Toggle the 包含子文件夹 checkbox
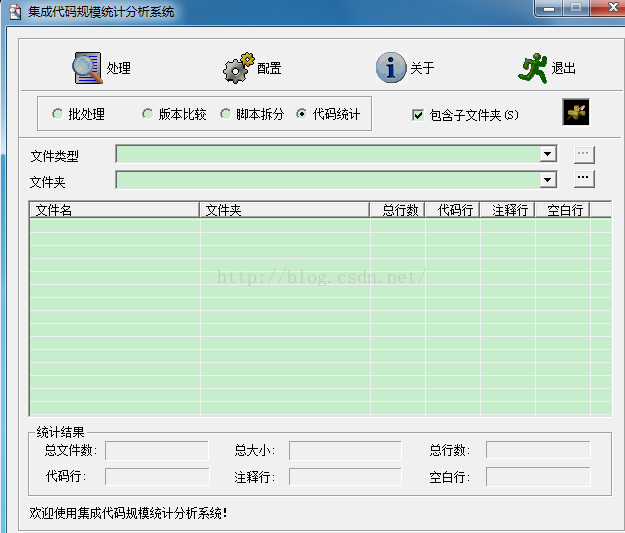625x533 pixels. point(418,115)
